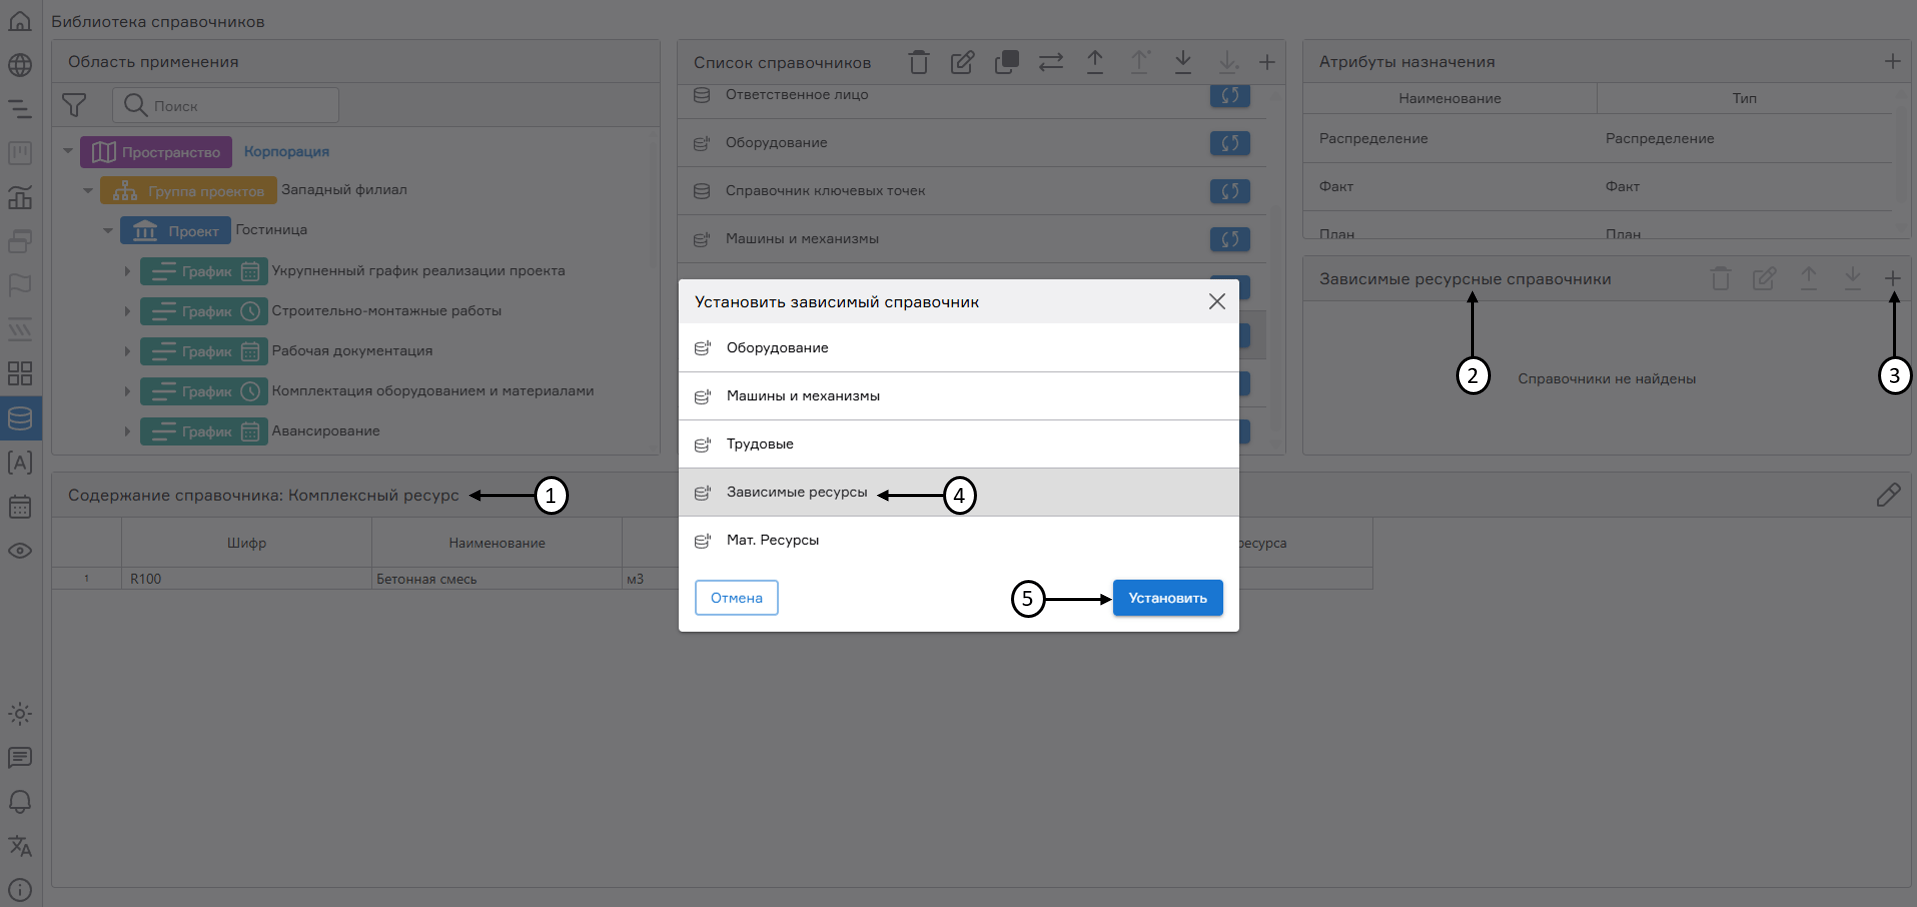Add a new directory with plus in Список справочников
1917x907 pixels.
[1266, 63]
